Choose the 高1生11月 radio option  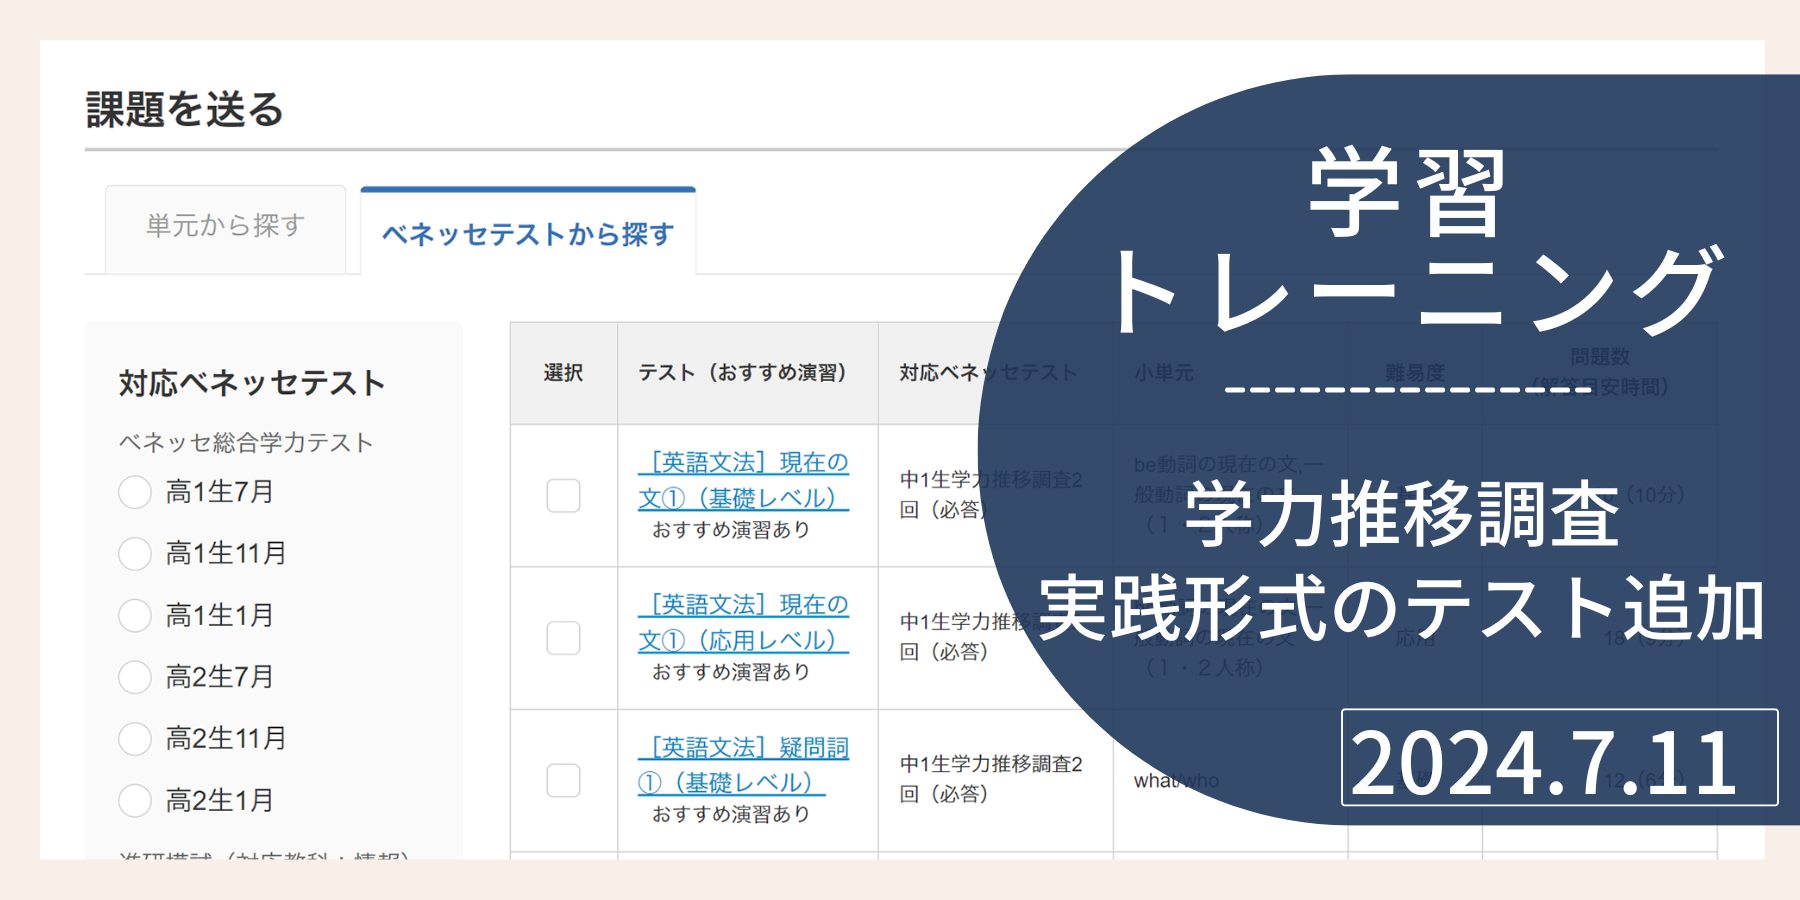point(135,553)
